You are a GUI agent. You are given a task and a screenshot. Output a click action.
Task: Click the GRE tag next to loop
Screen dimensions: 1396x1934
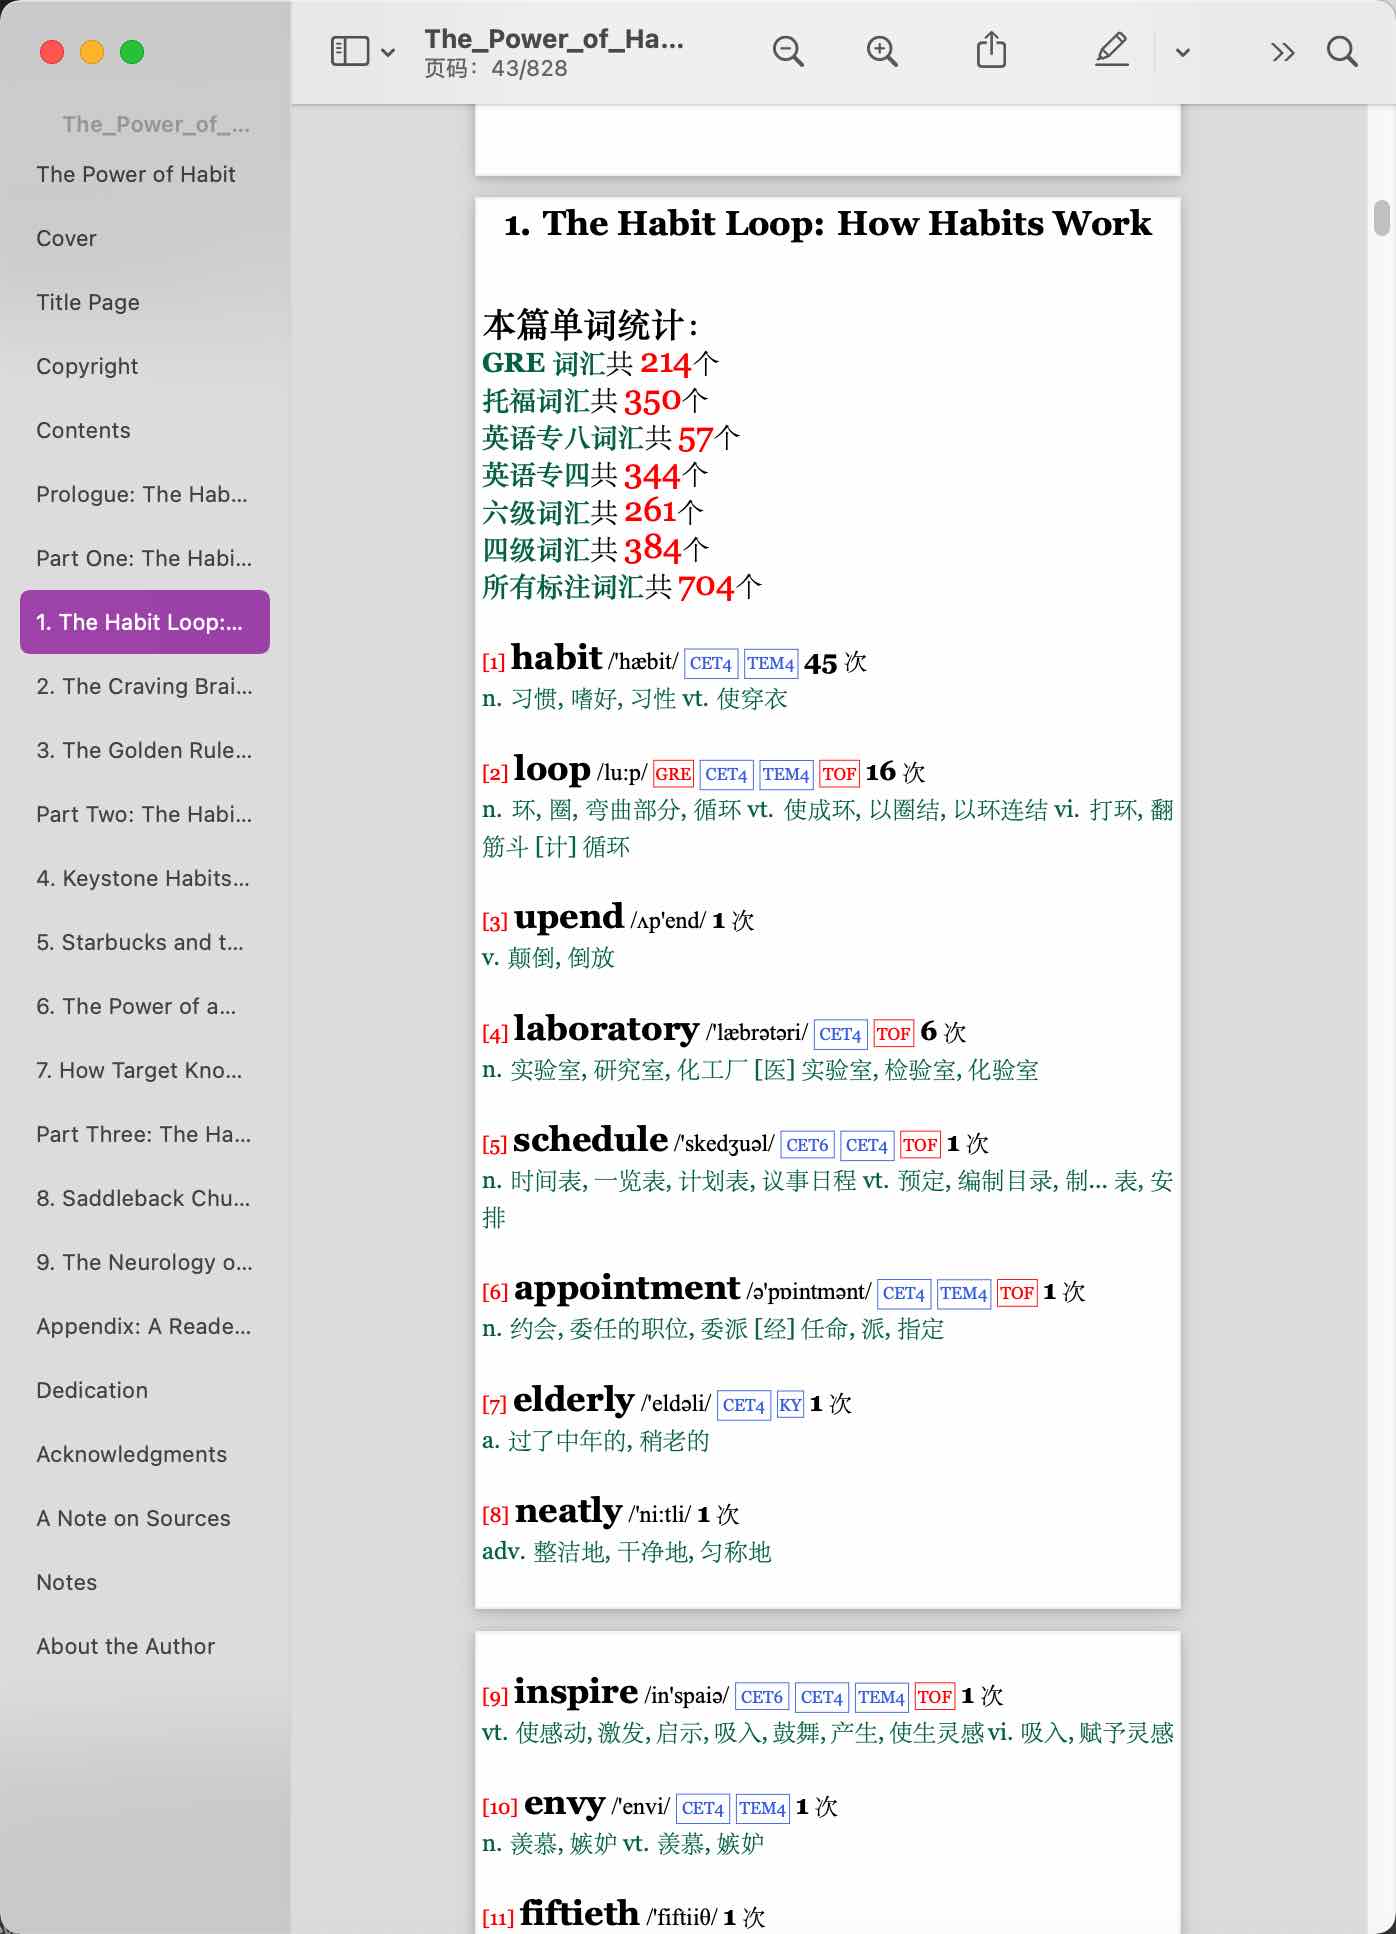673,774
